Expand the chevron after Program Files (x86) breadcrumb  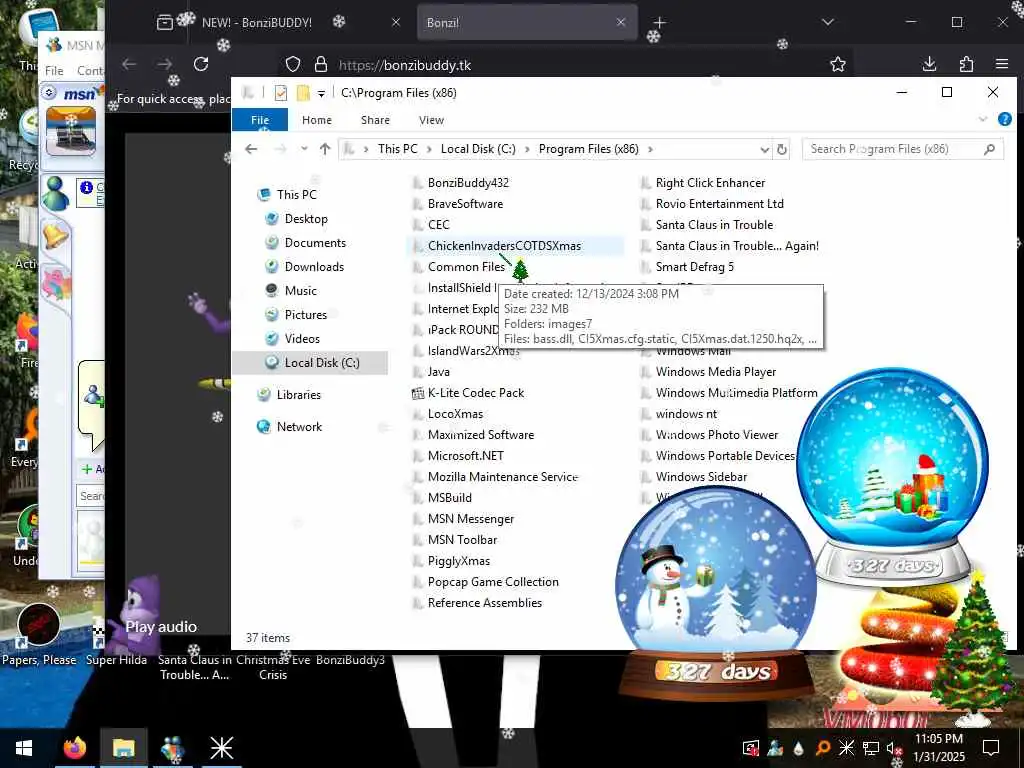tap(650, 150)
